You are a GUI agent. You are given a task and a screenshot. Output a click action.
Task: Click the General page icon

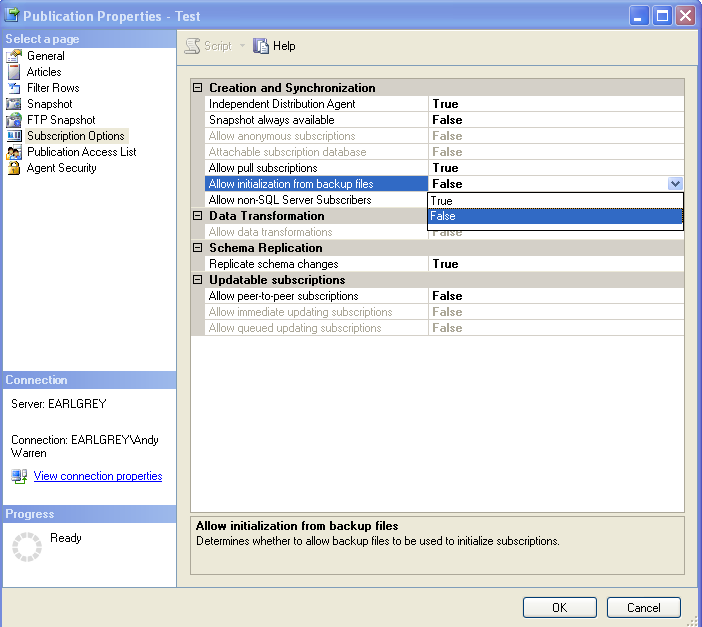[x=14, y=56]
